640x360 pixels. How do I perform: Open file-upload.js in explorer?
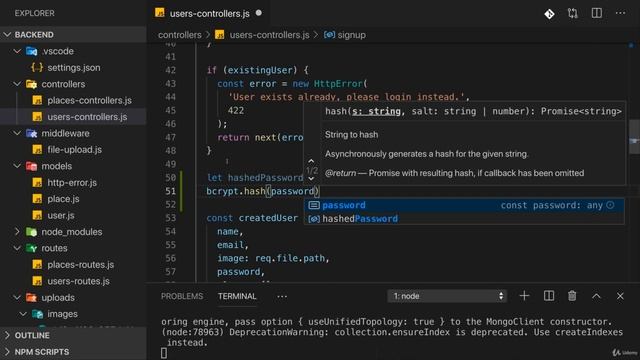74,150
